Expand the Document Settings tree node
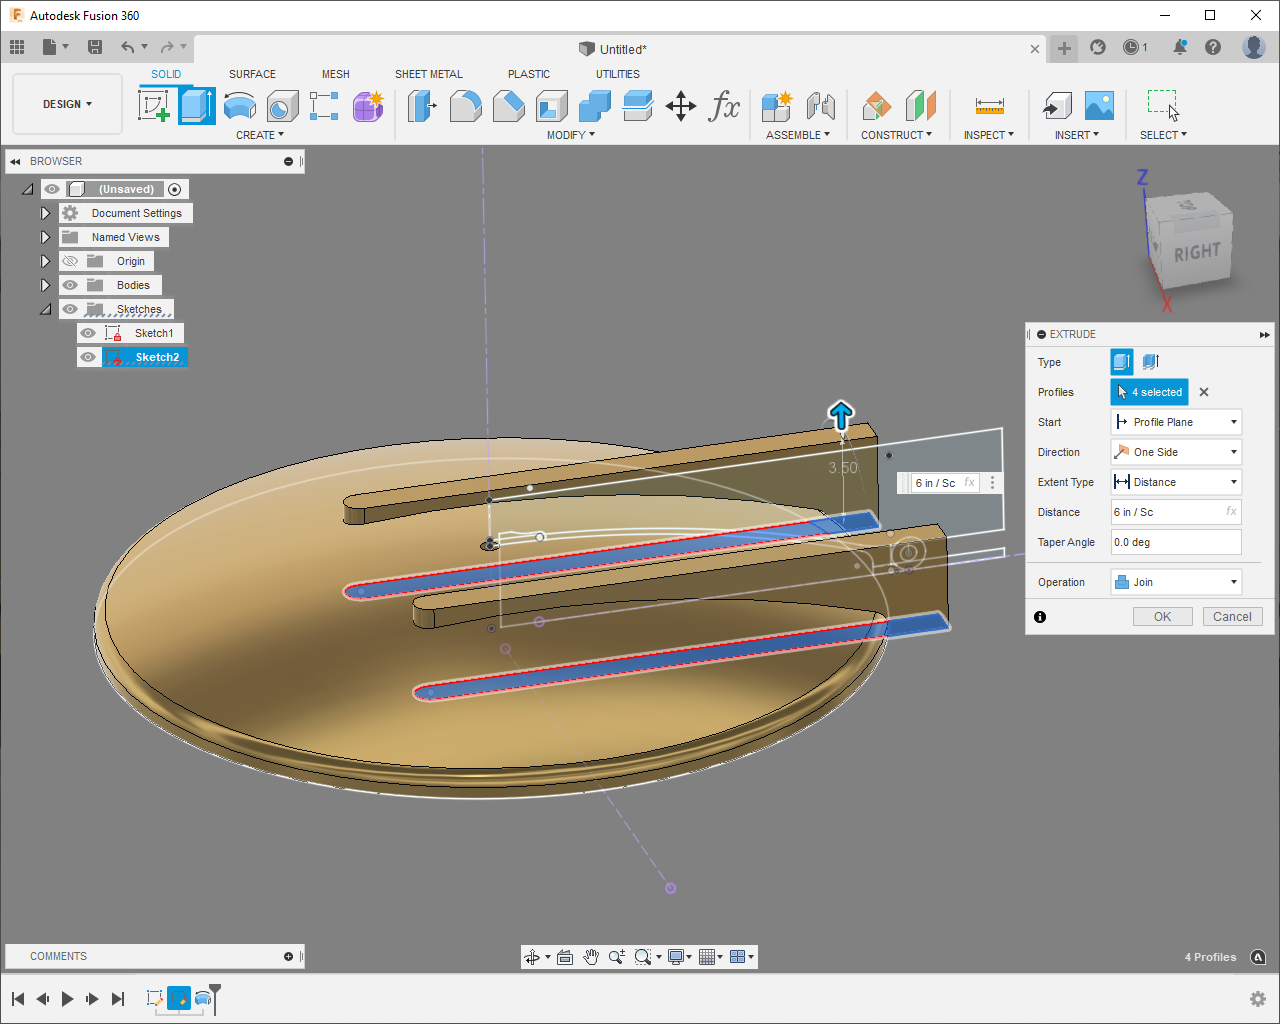The width and height of the screenshot is (1280, 1024). (x=45, y=213)
